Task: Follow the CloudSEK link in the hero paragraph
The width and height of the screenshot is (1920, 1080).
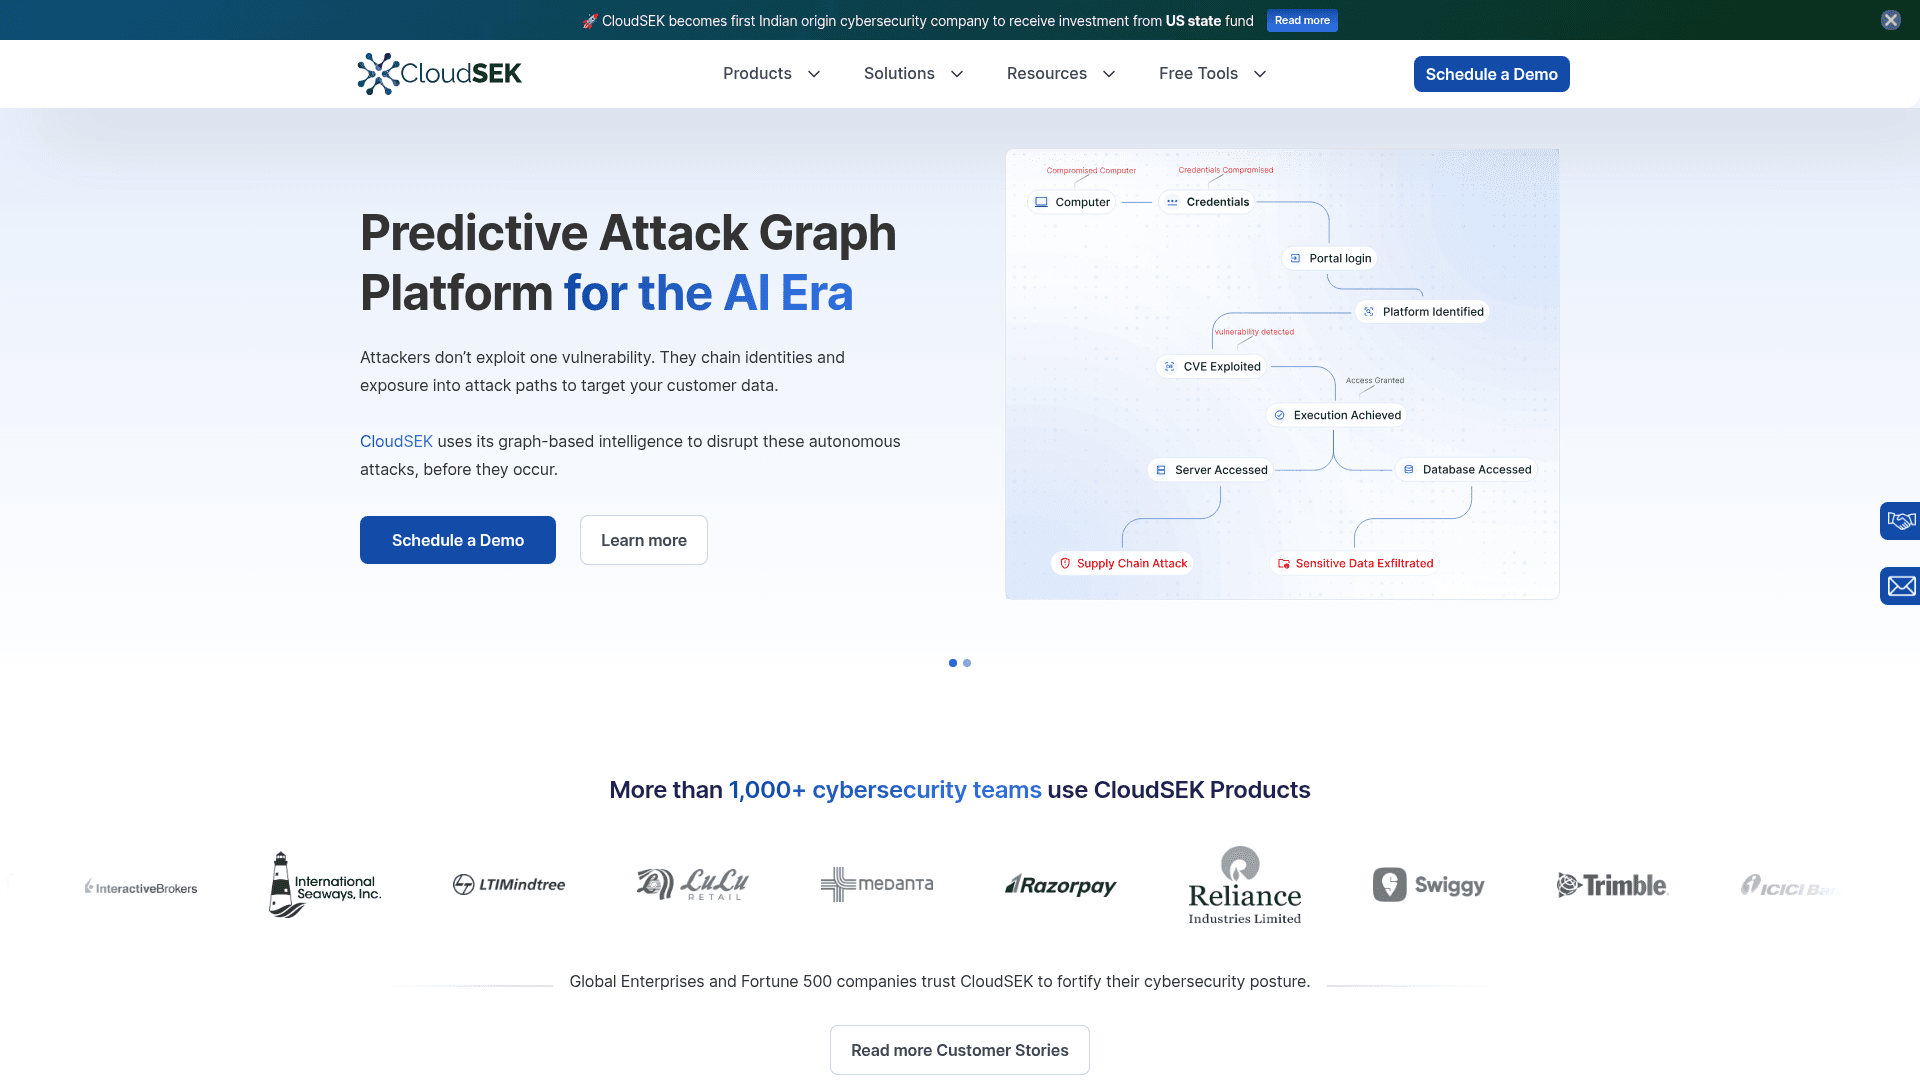Action: click(396, 441)
